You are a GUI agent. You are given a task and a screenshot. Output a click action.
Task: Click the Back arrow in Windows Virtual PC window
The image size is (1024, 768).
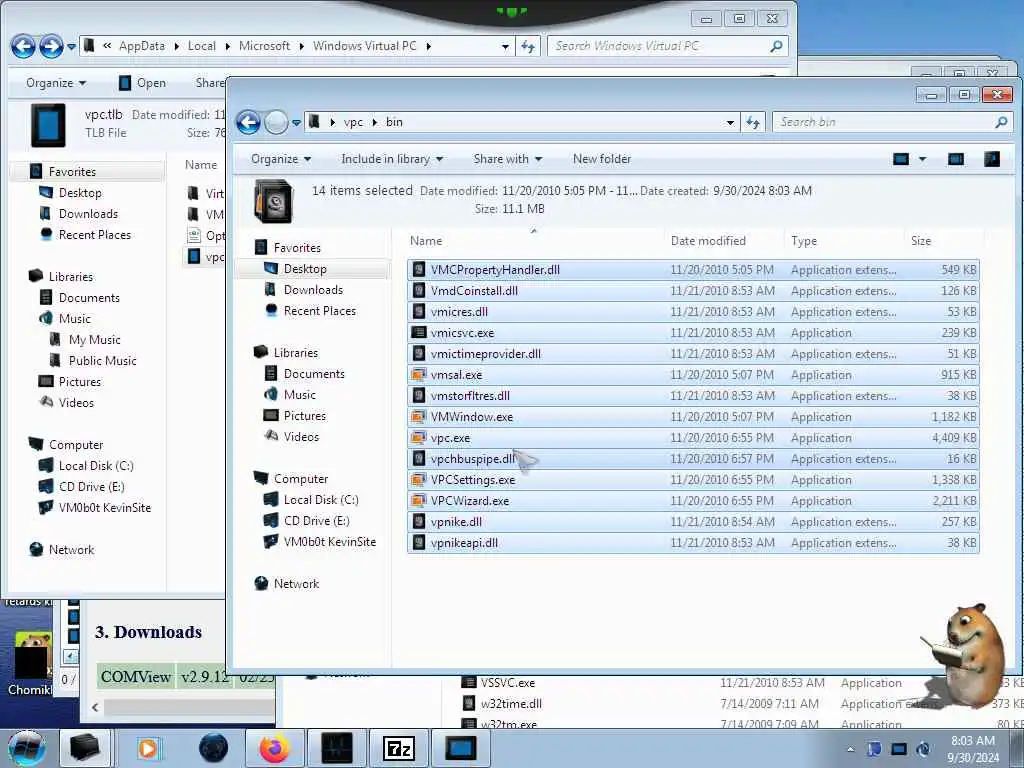[23, 46]
